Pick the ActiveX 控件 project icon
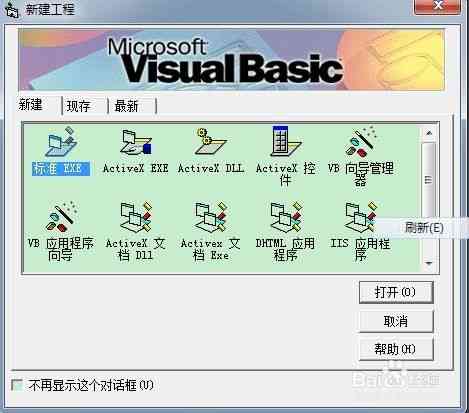The height and width of the screenshot is (413, 469). click(286, 141)
